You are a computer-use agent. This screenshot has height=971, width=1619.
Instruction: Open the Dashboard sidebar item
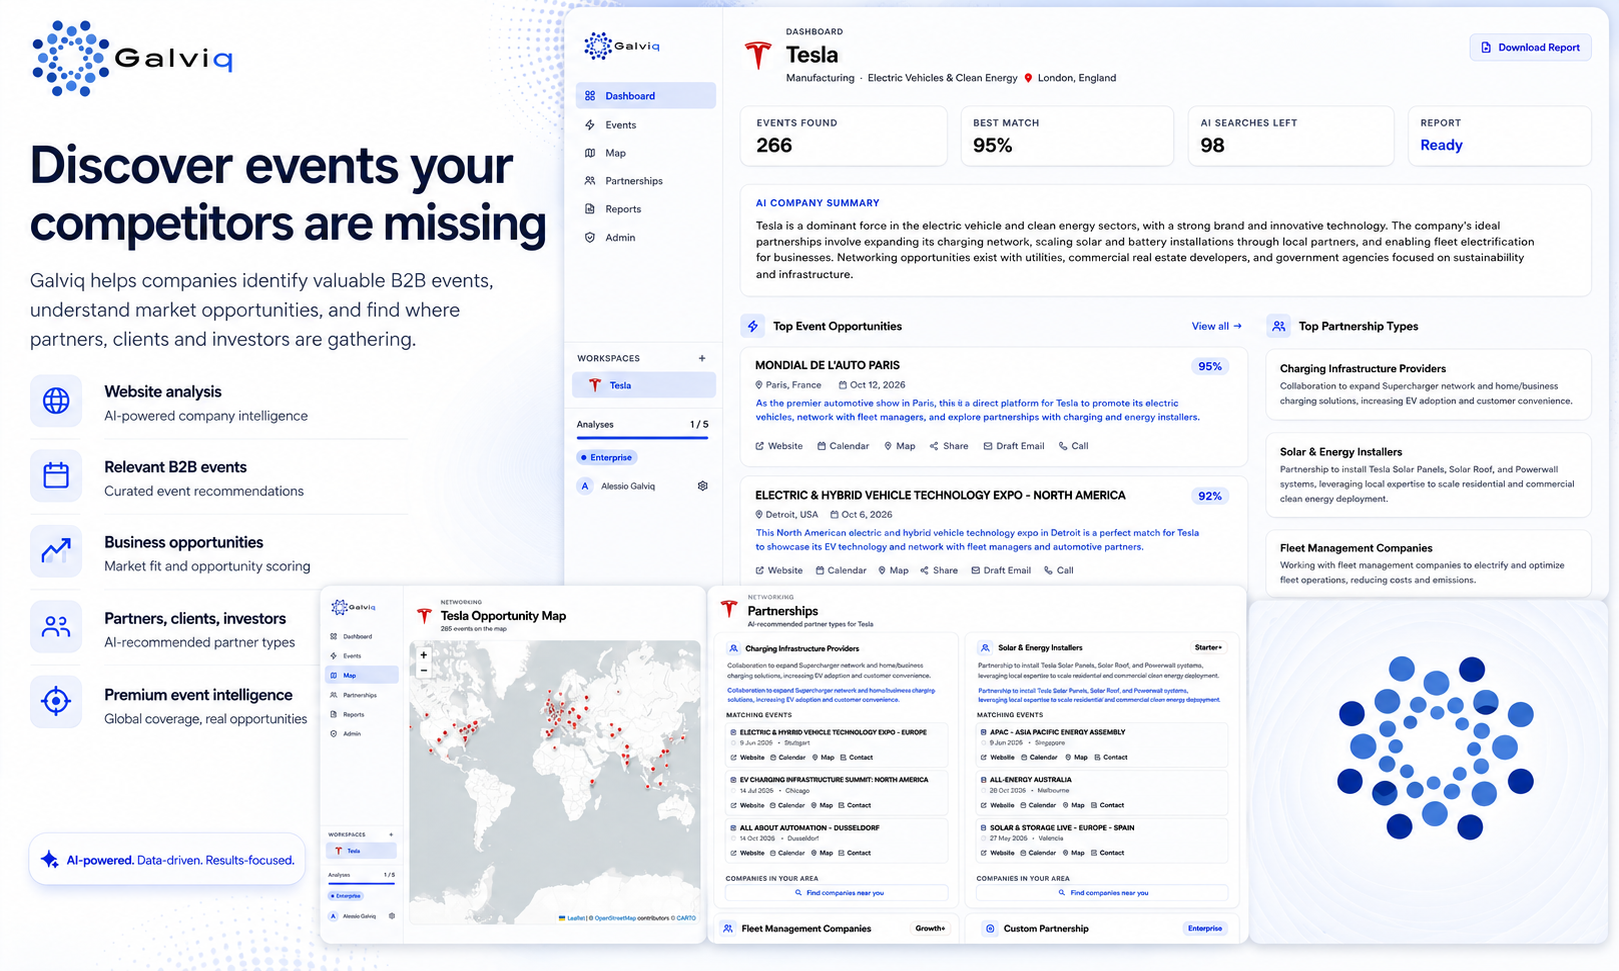(x=645, y=96)
